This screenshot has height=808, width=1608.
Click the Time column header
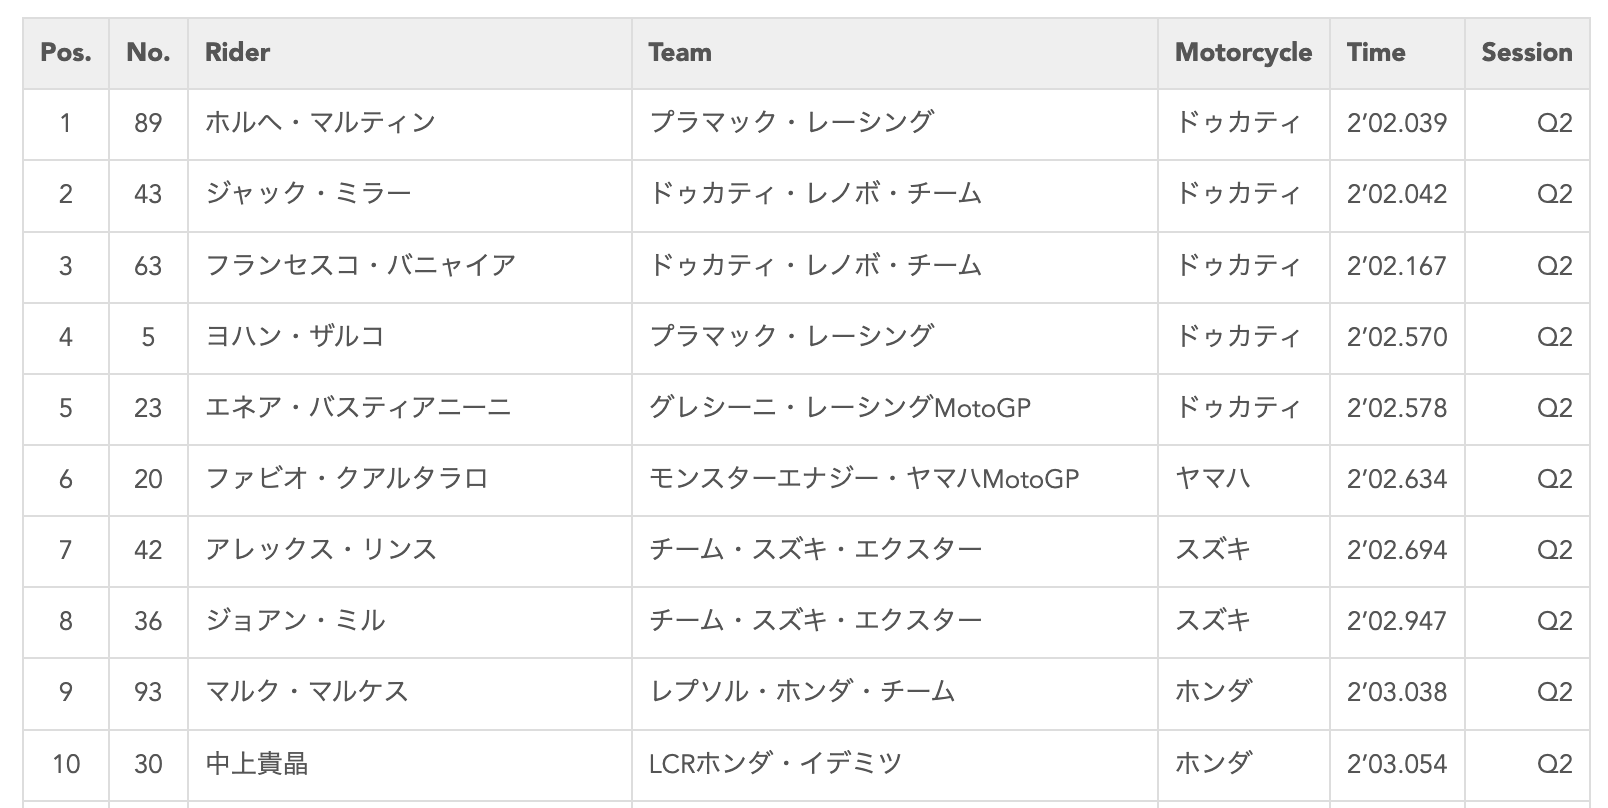coord(1375,52)
